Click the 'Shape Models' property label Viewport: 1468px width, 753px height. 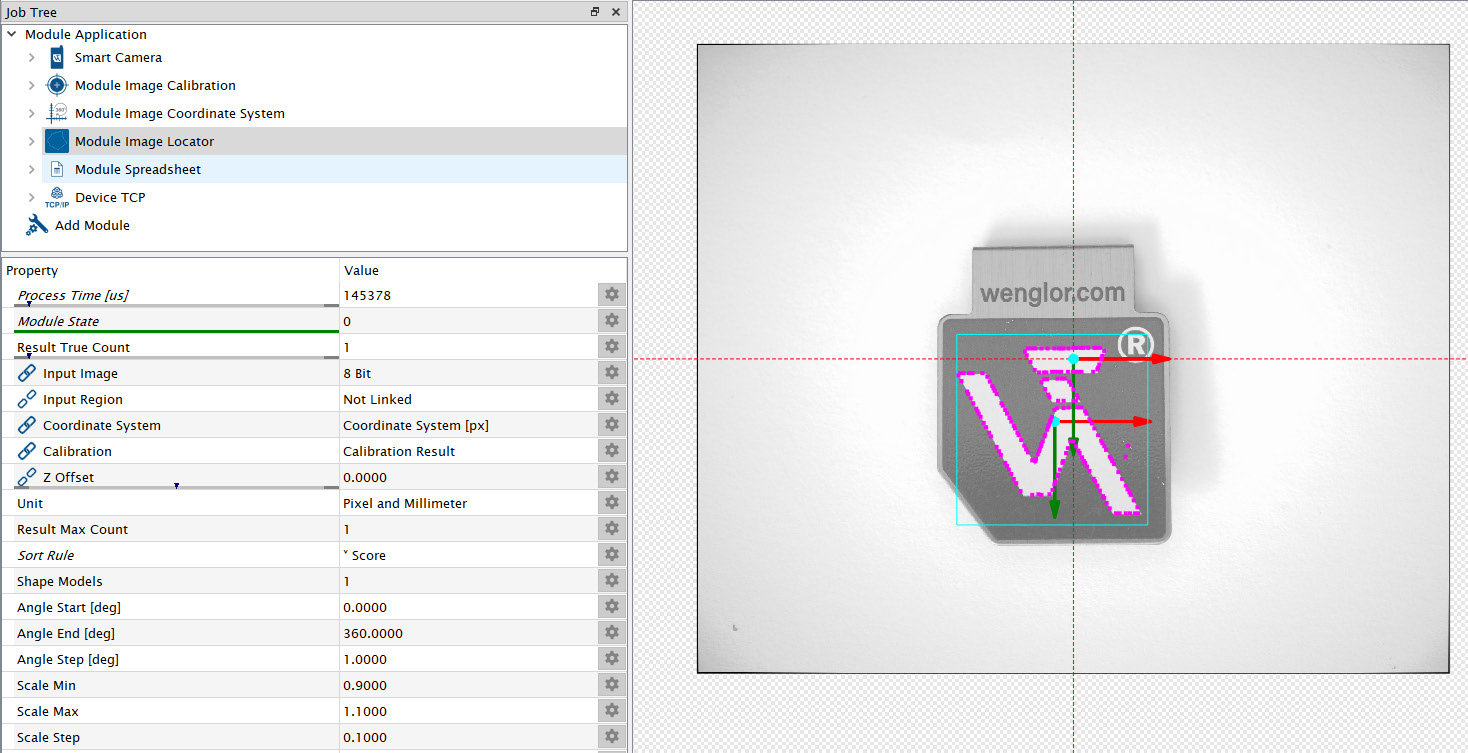(x=60, y=581)
